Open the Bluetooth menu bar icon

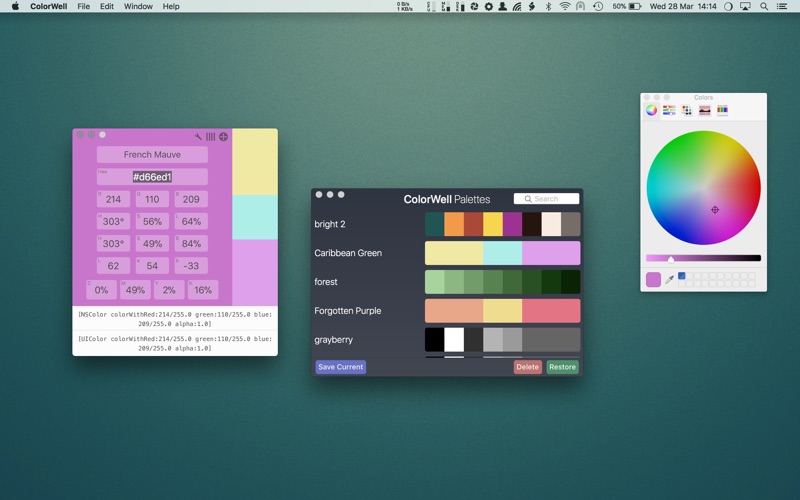tap(548, 7)
